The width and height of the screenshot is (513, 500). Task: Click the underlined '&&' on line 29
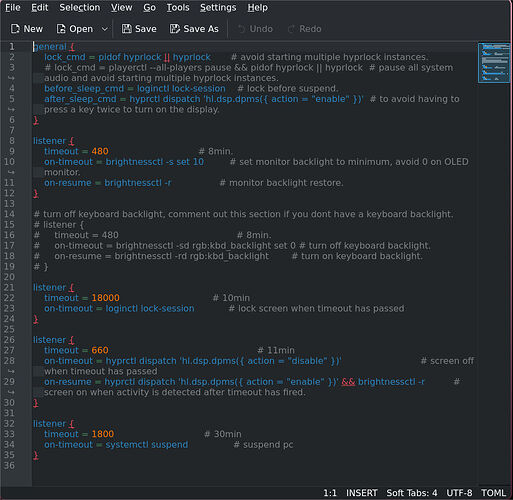[348, 382]
